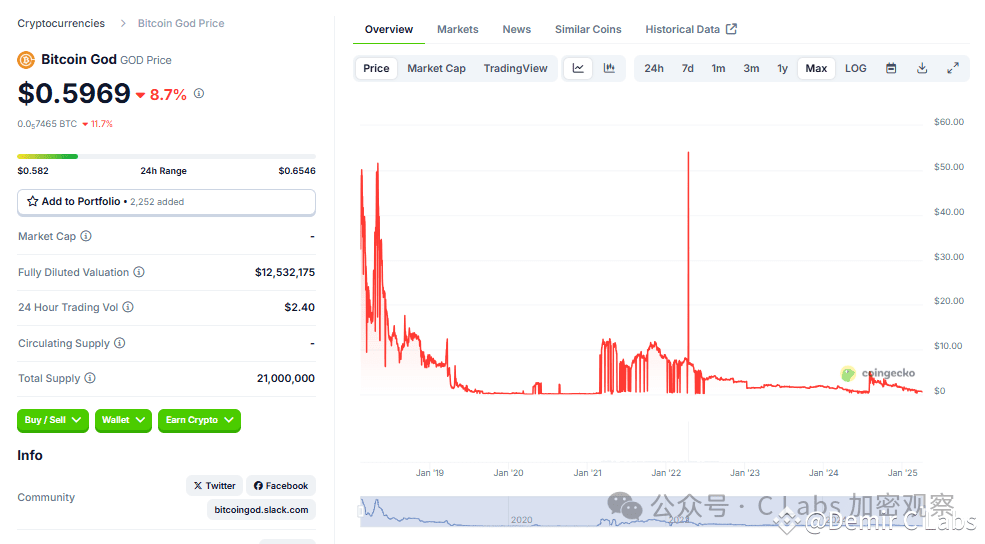Show 24 Hour Trading Vol info icon
This screenshot has width=985, height=544.
click(128, 307)
